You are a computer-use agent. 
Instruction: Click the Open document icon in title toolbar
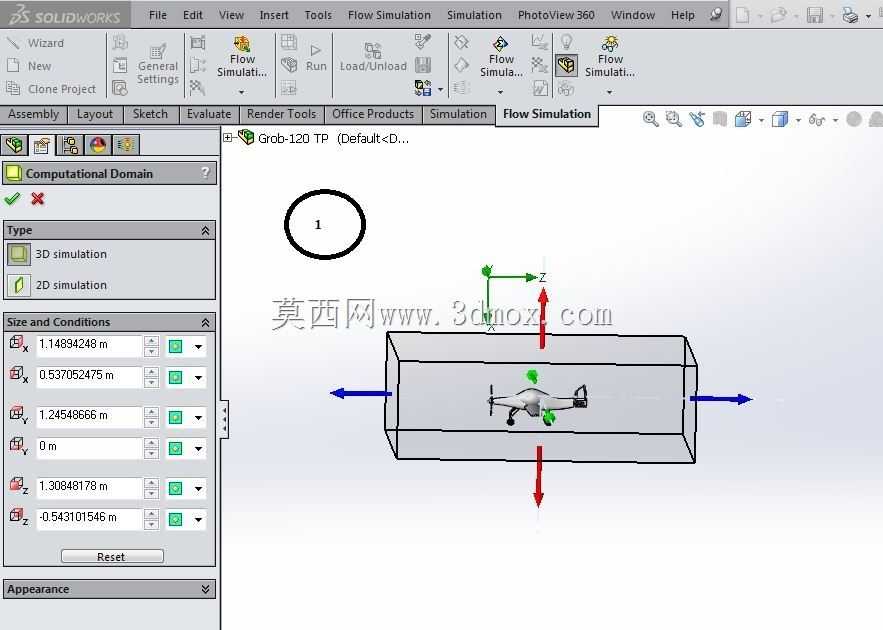(x=779, y=15)
